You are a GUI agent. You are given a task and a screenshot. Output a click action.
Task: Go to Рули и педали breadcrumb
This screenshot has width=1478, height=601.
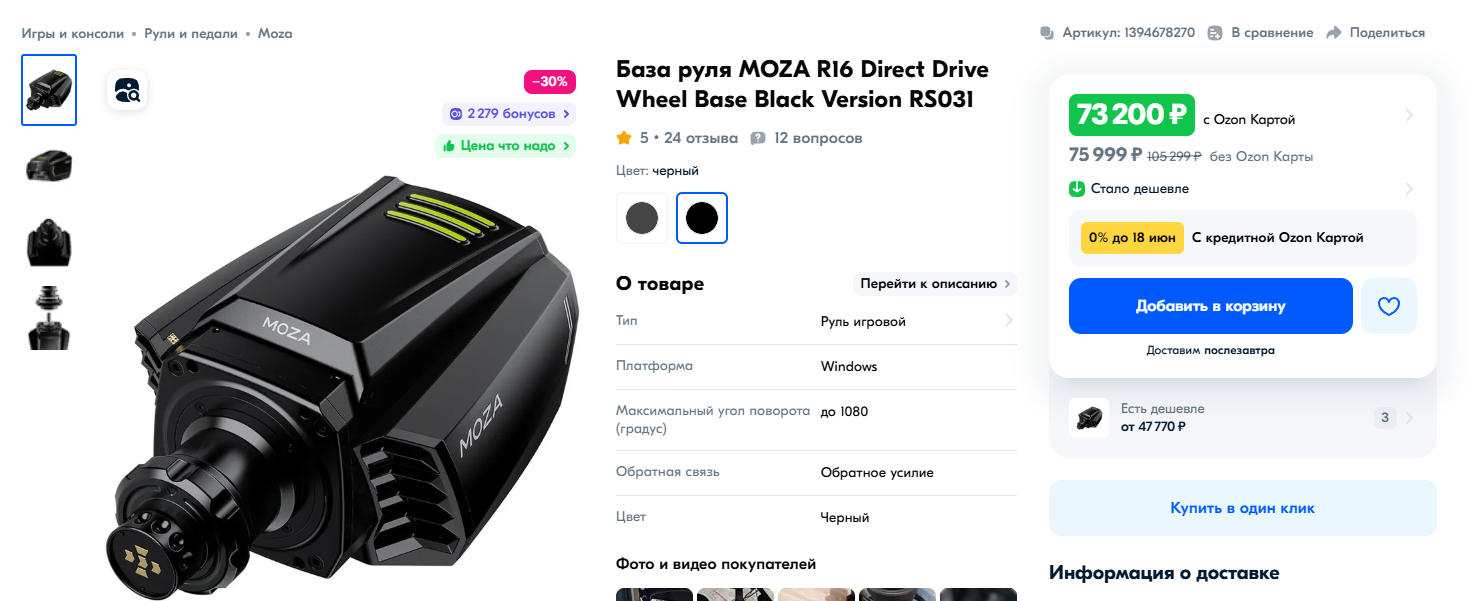coord(191,33)
